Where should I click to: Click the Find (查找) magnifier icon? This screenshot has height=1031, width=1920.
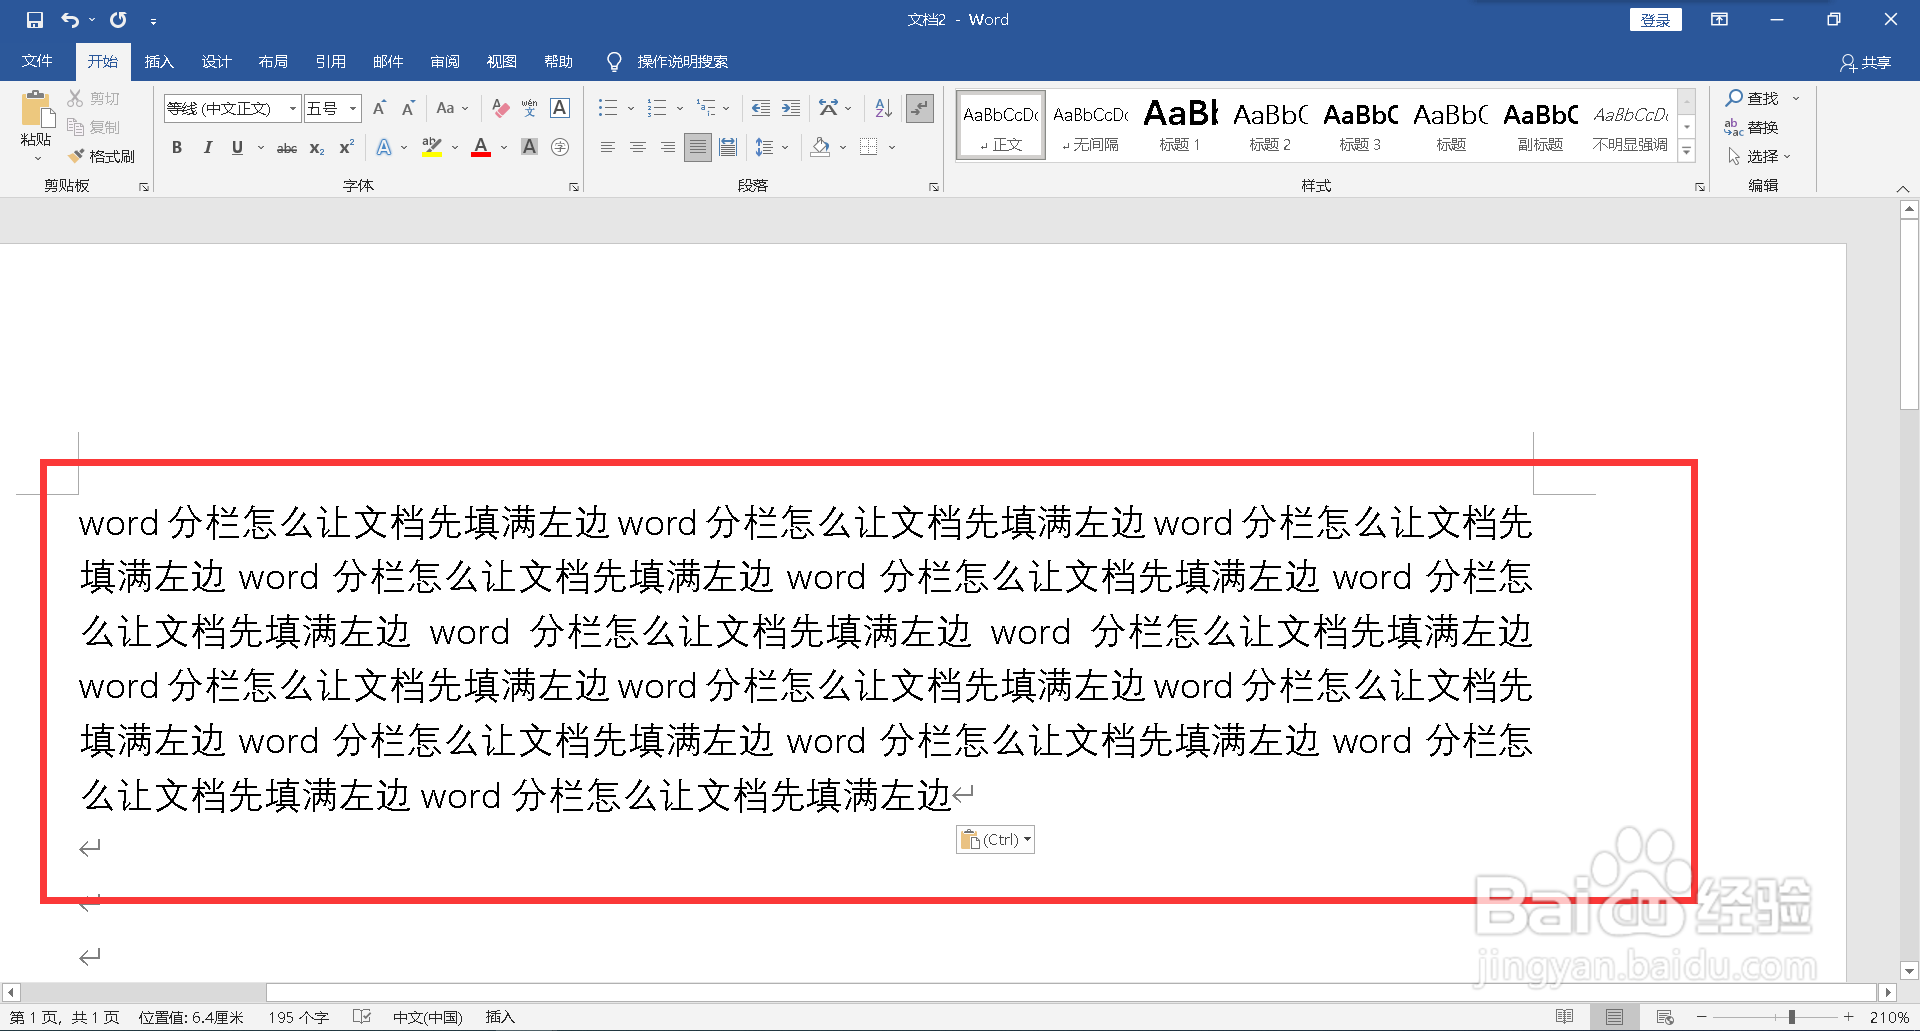(1734, 98)
